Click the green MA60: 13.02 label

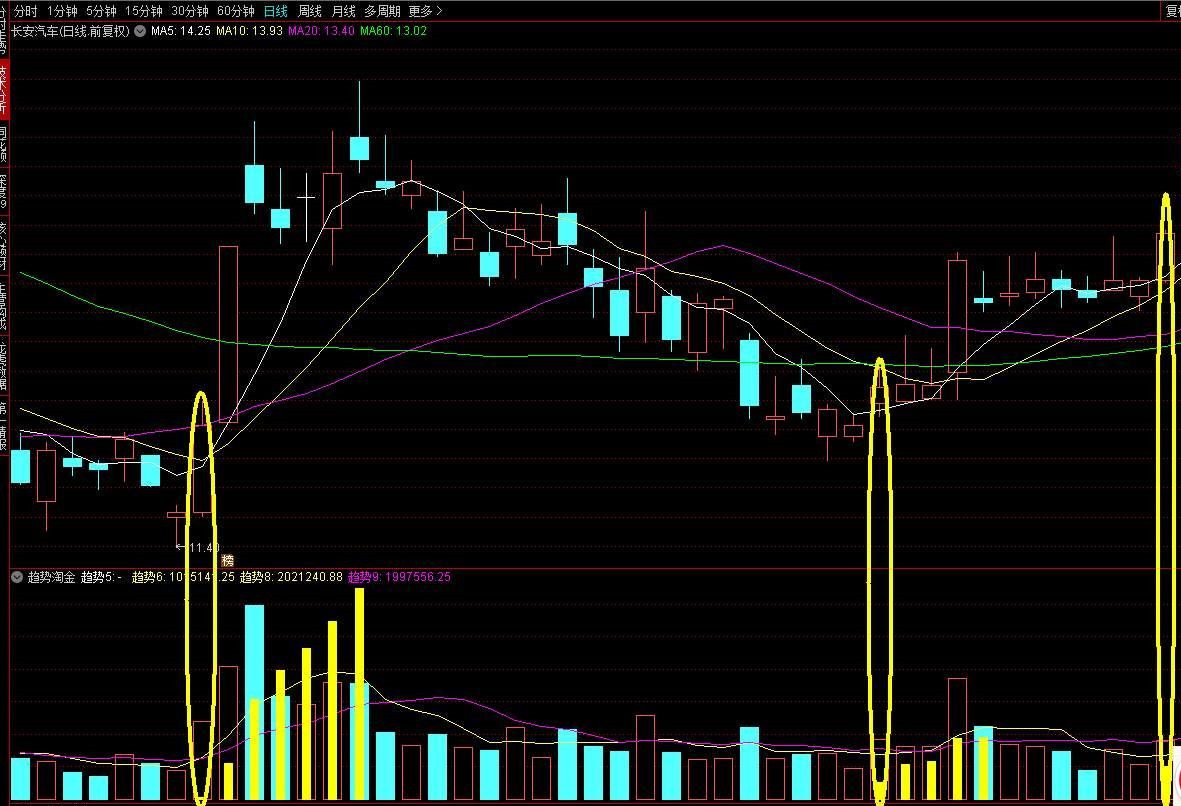tap(393, 31)
